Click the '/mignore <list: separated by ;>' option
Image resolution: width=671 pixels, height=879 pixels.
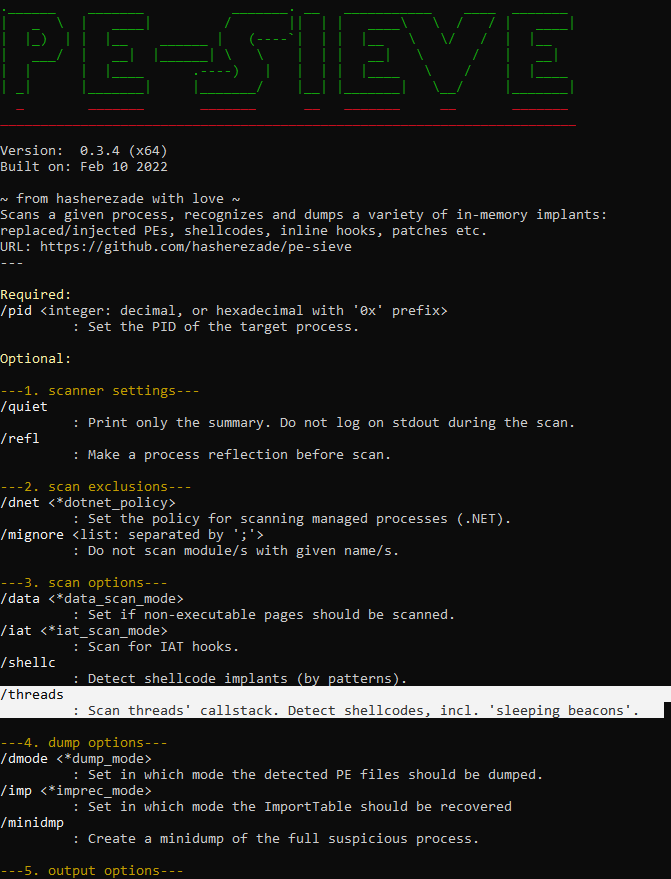pyautogui.click(x=132, y=534)
